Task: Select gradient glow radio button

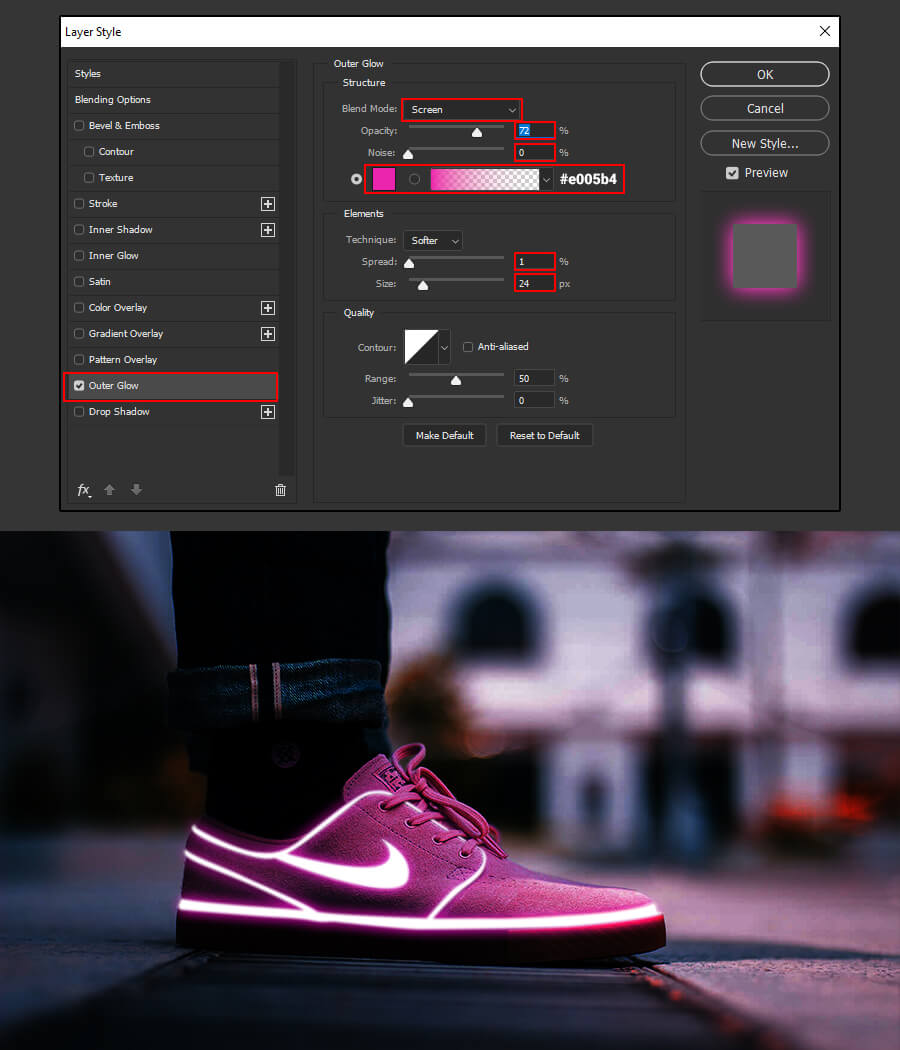Action: [x=415, y=179]
